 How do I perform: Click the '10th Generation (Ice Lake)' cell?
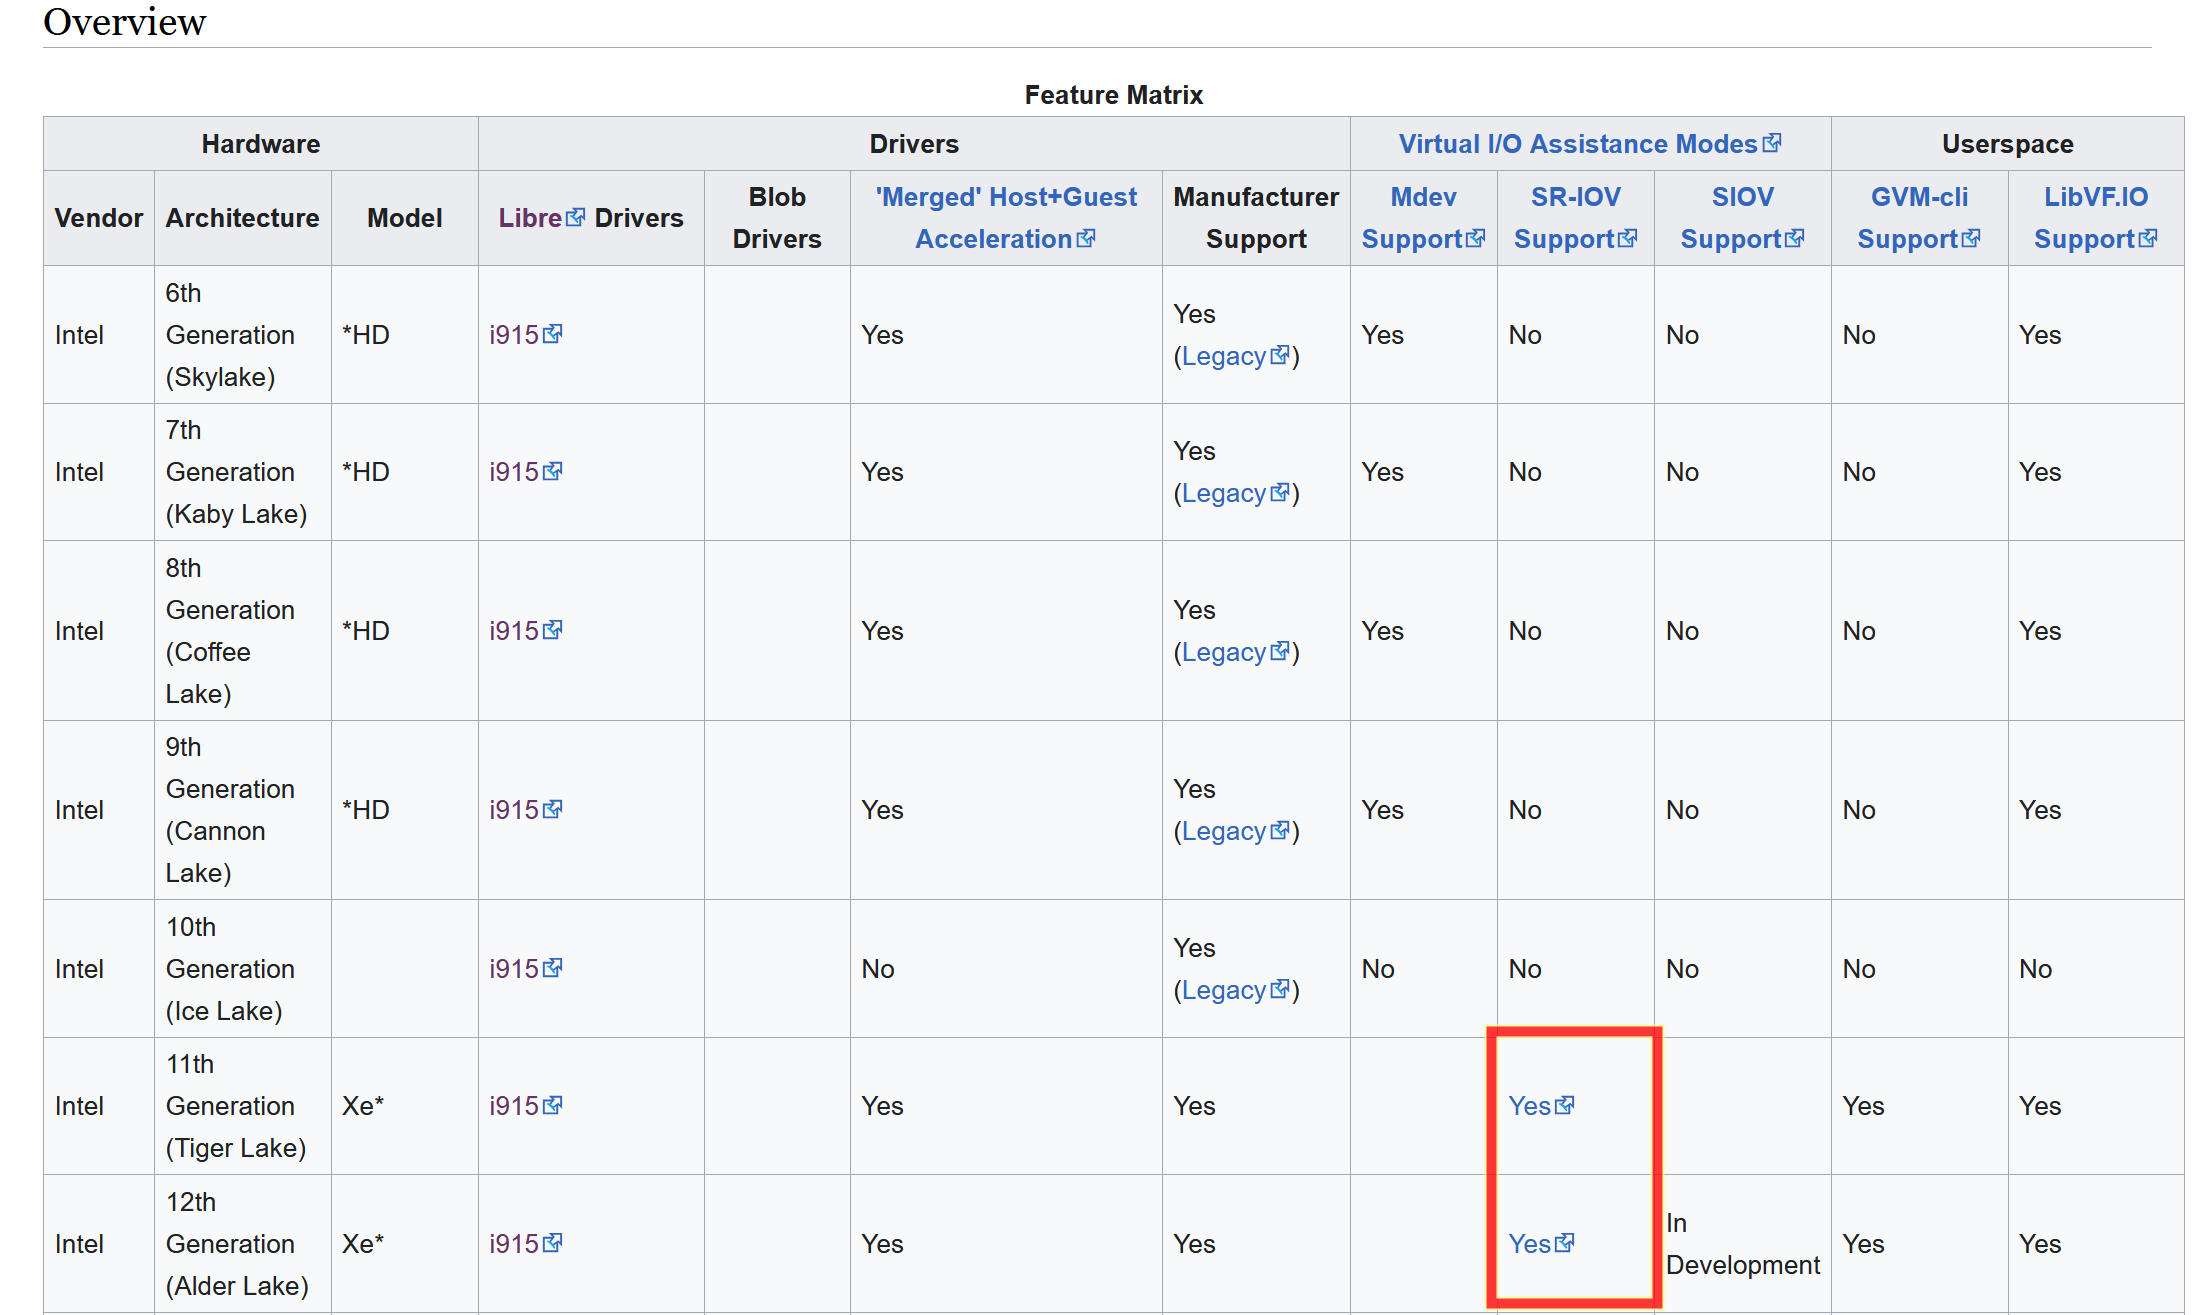pyautogui.click(x=242, y=969)
